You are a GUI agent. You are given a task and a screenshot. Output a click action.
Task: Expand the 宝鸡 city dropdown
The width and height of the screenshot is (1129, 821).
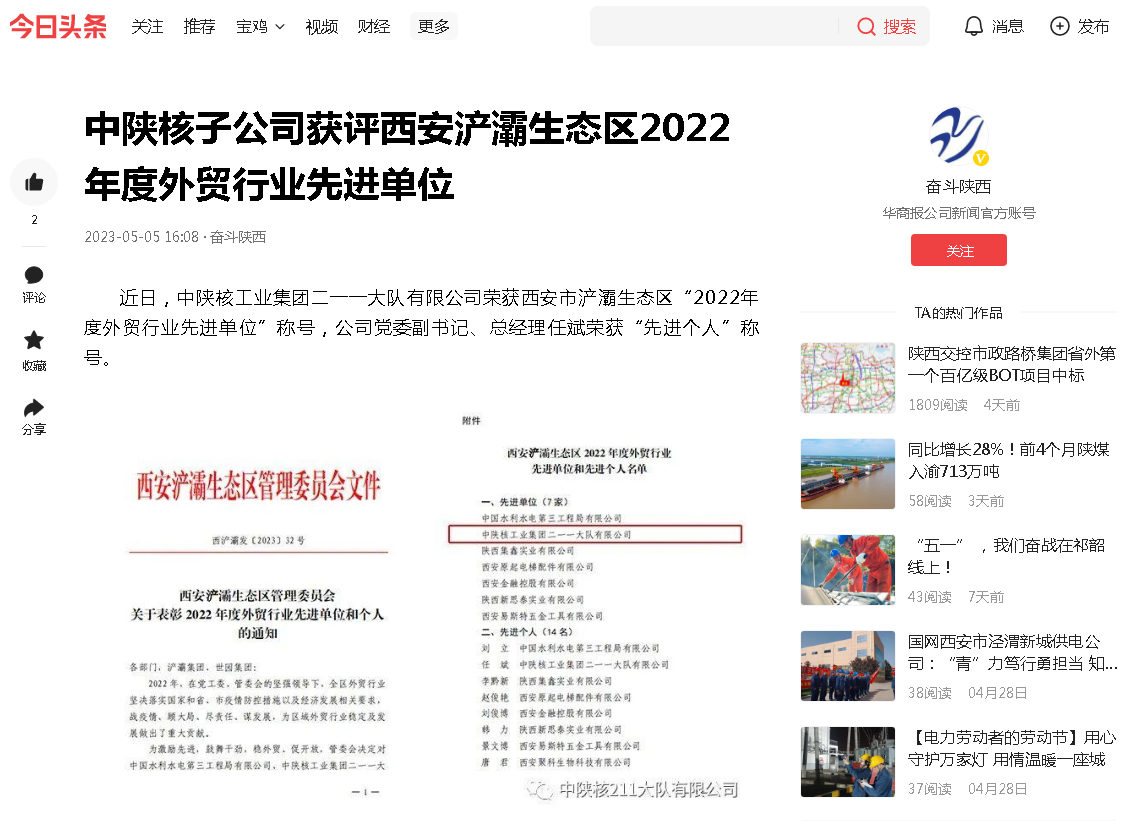[260, 26]
